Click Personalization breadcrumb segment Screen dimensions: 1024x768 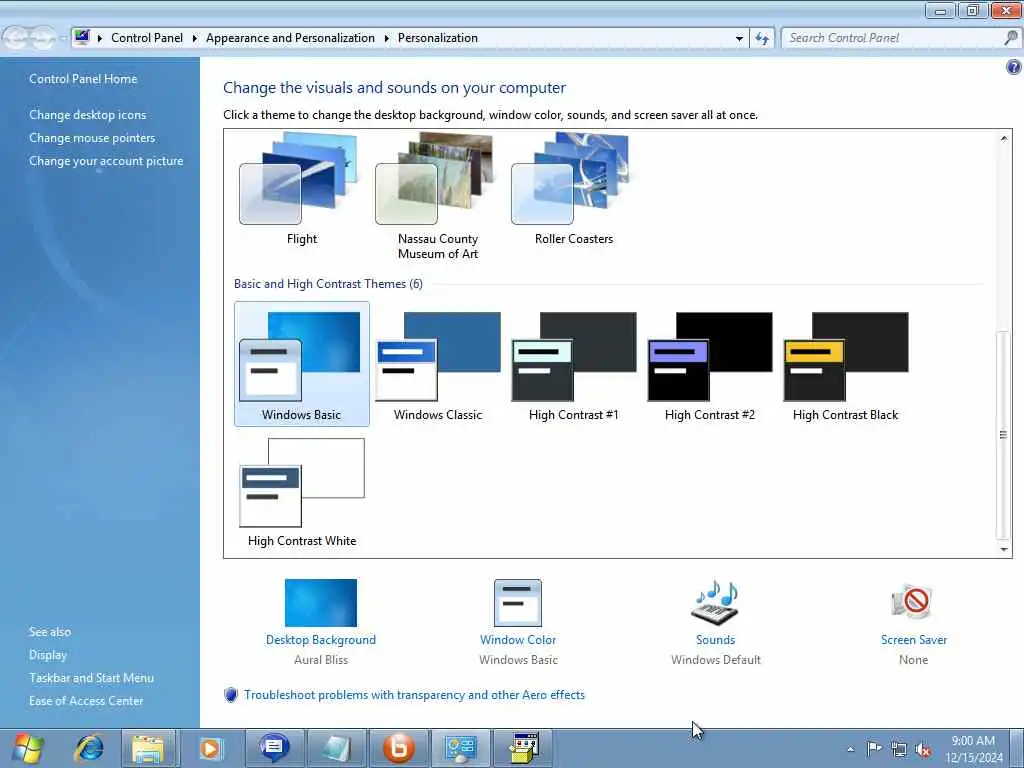[438, 38]
